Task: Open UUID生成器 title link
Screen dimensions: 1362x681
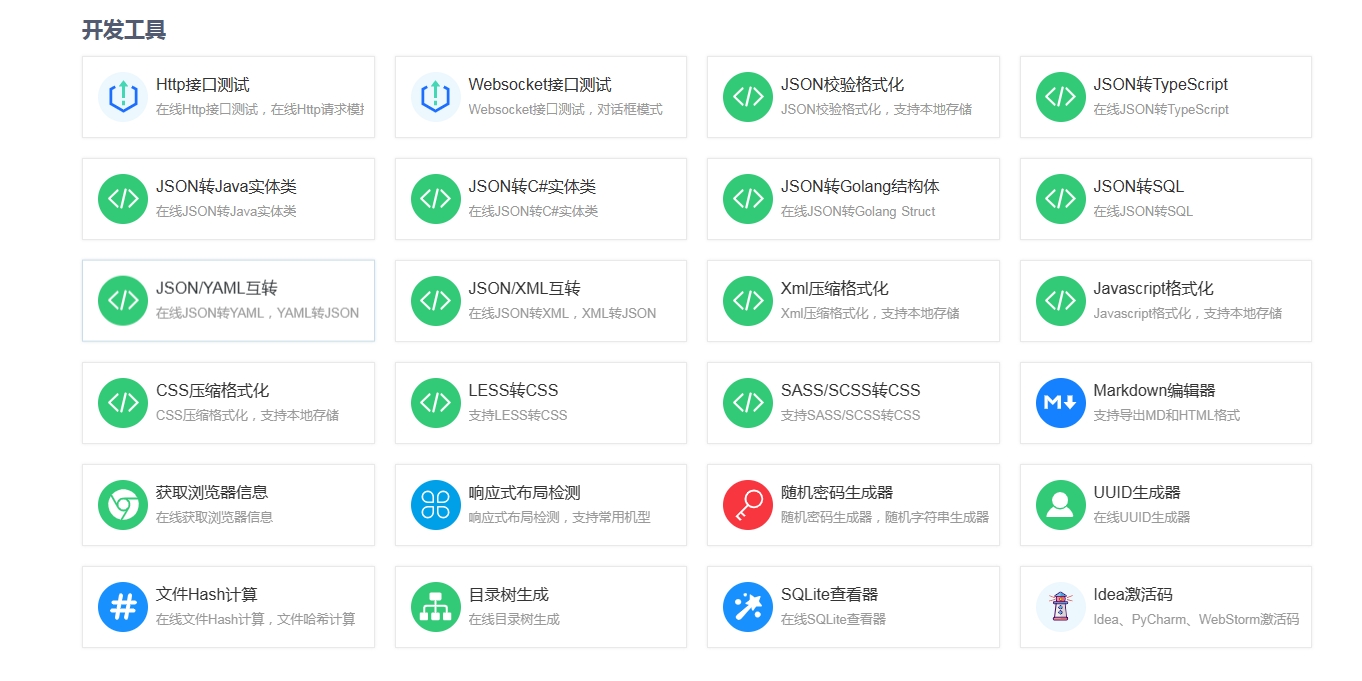Action: point(1137,493)
